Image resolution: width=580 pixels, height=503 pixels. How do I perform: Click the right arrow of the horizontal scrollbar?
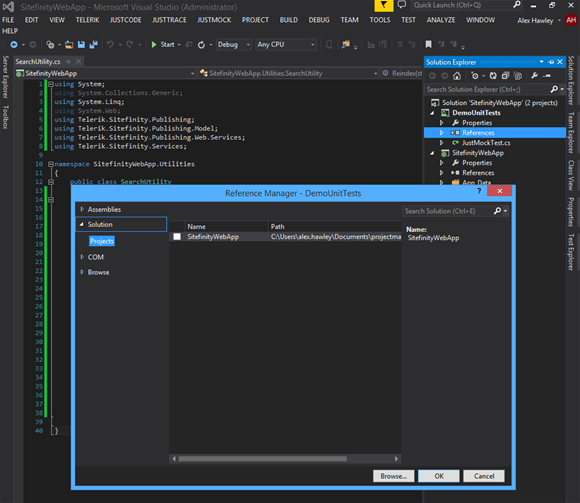pyautogui.click(x=396, y=459)
